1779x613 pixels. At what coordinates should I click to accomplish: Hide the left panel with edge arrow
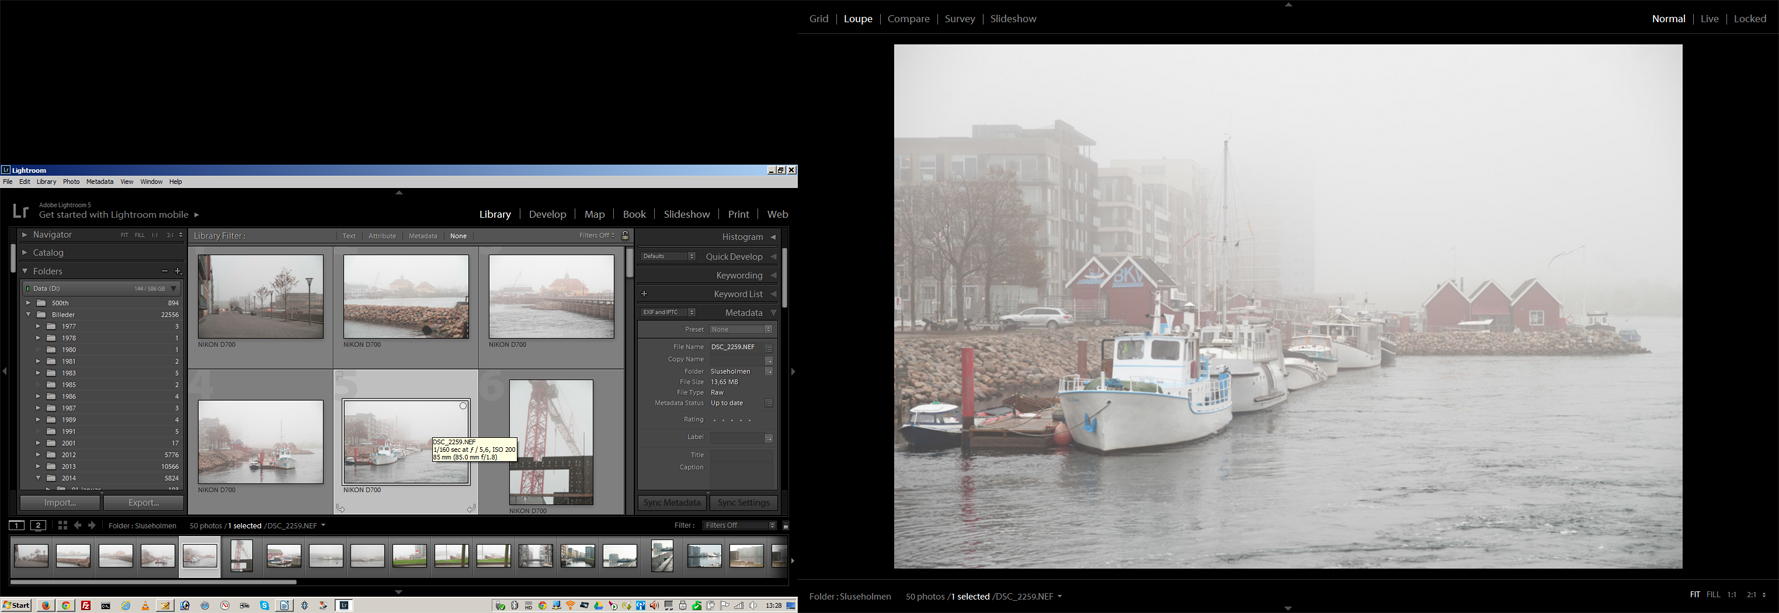5,371
